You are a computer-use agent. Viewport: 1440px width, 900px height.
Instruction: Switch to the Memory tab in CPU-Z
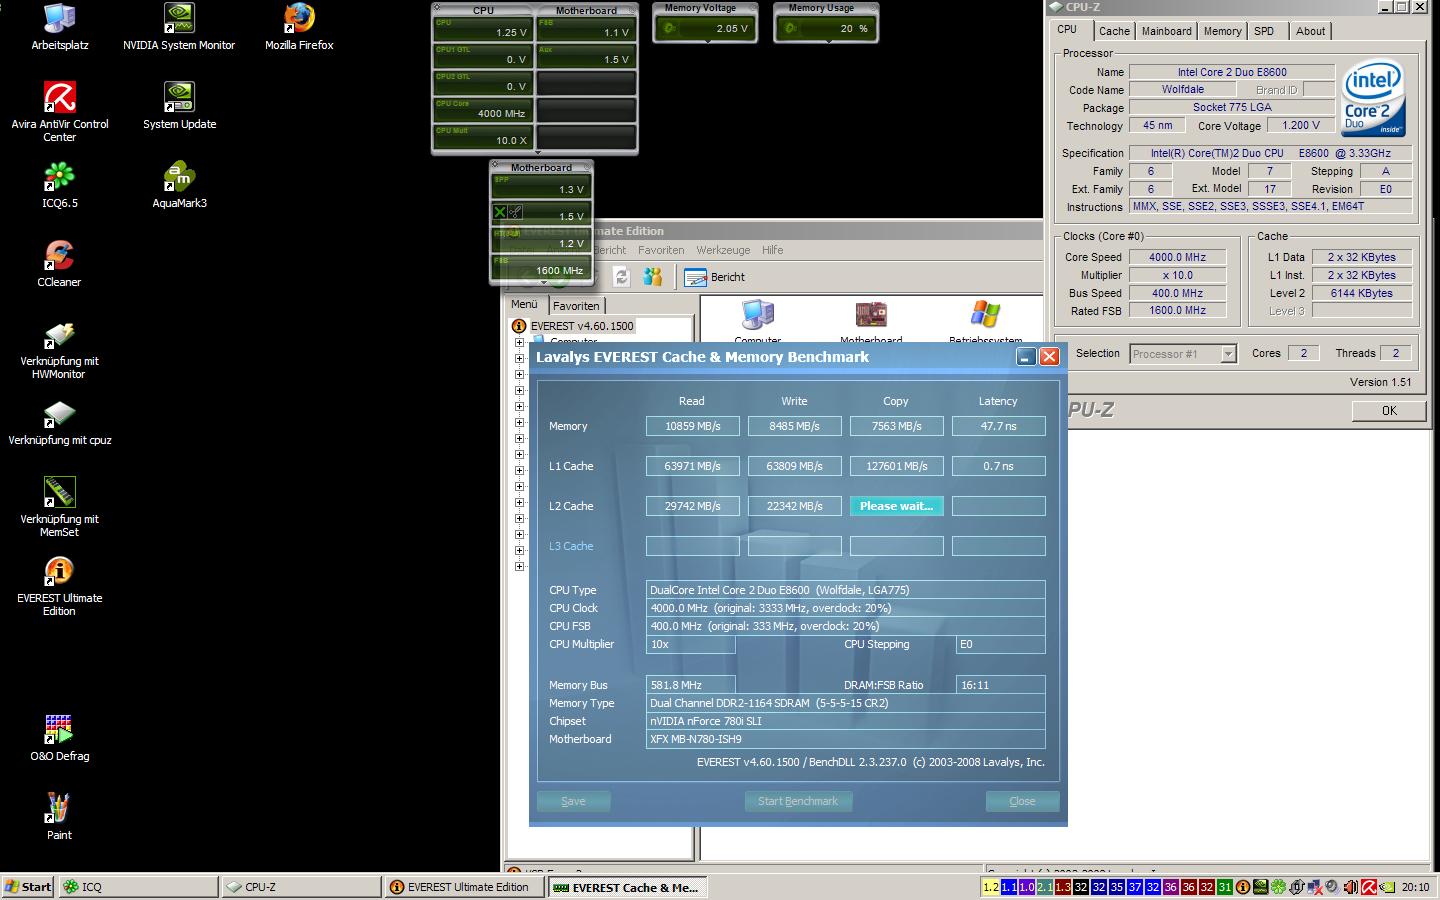1222,31
